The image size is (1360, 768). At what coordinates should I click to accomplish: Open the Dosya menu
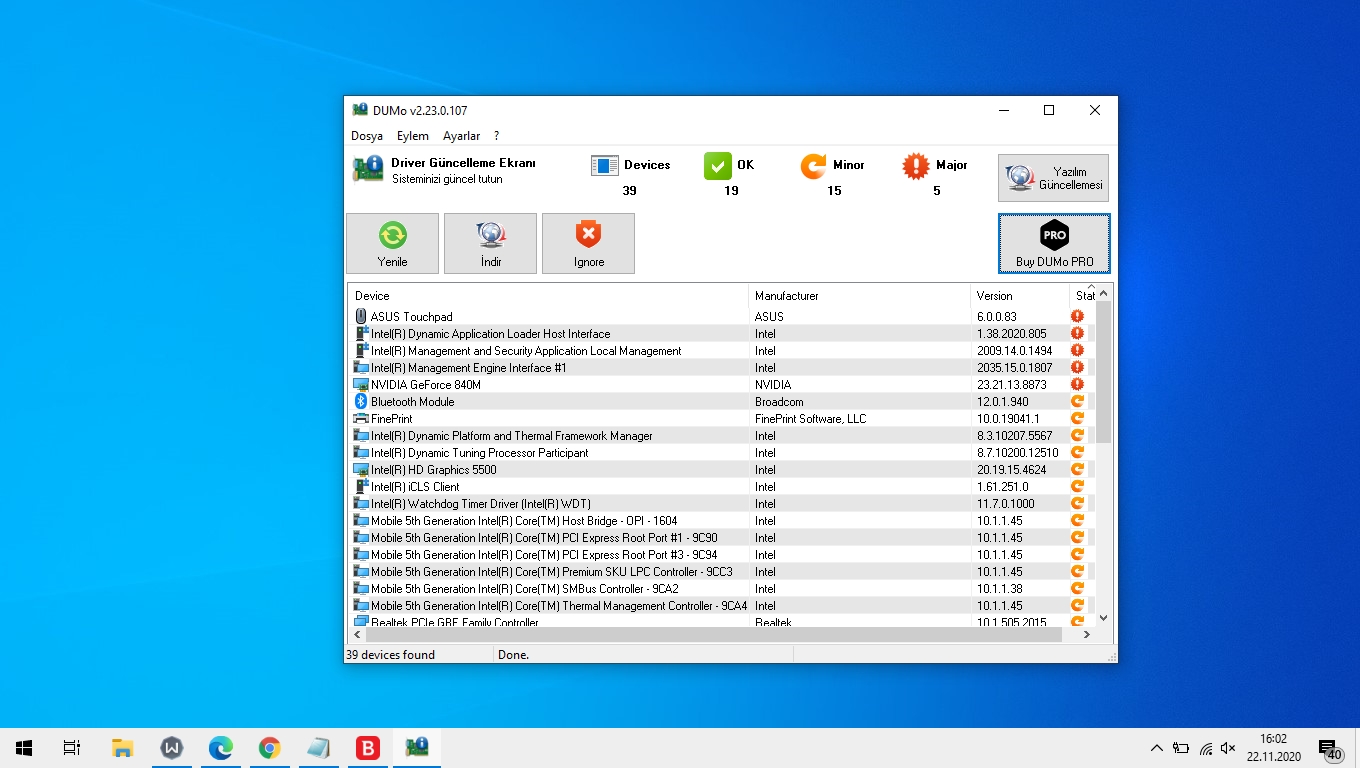367,136
